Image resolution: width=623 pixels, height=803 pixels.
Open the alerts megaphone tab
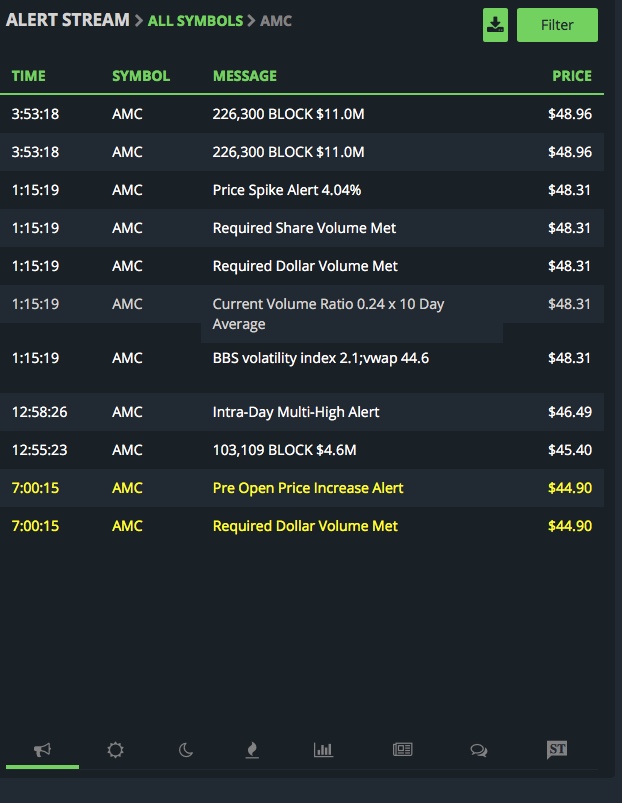coord(42,750)
